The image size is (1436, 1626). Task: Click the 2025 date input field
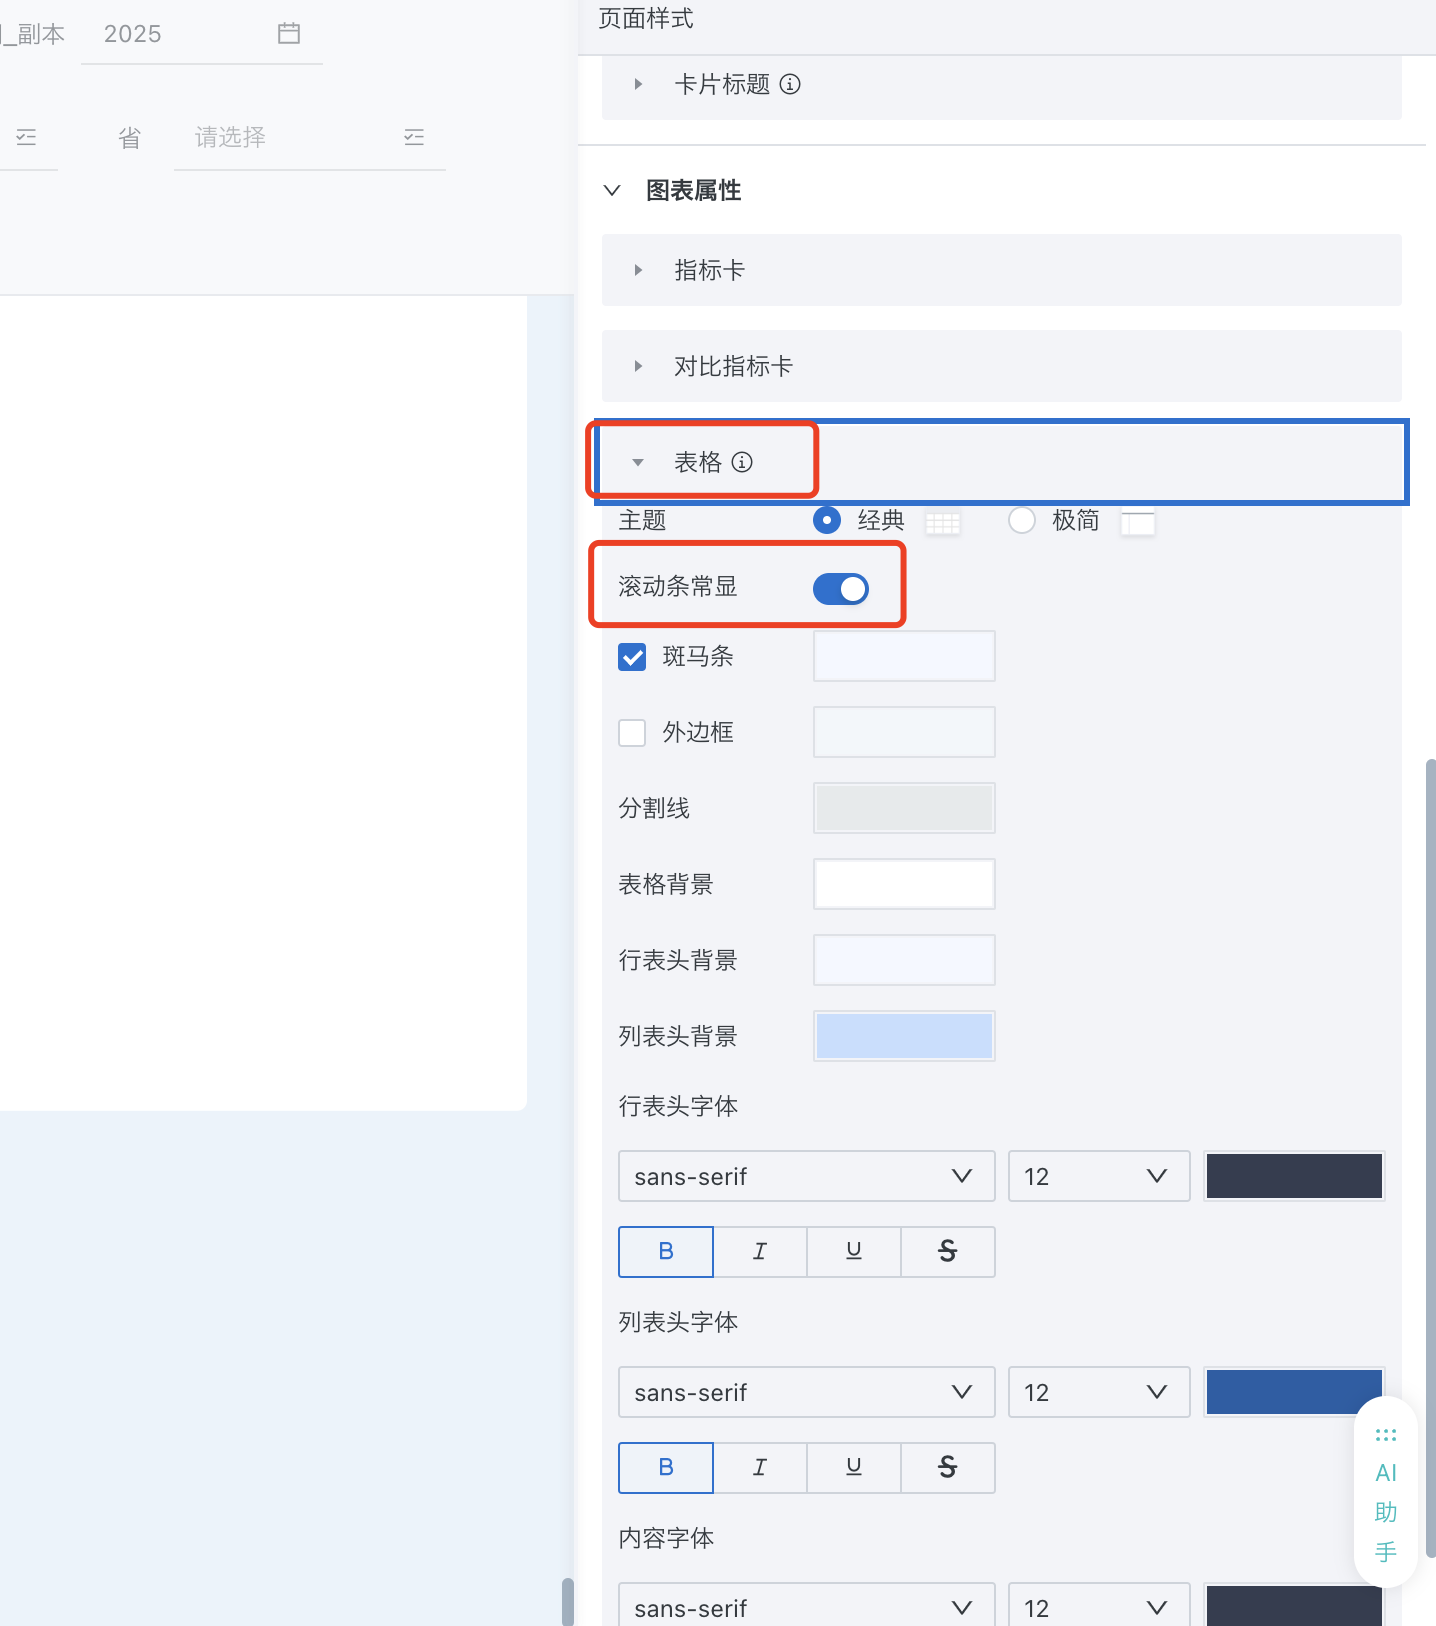(x=202, y=34)
